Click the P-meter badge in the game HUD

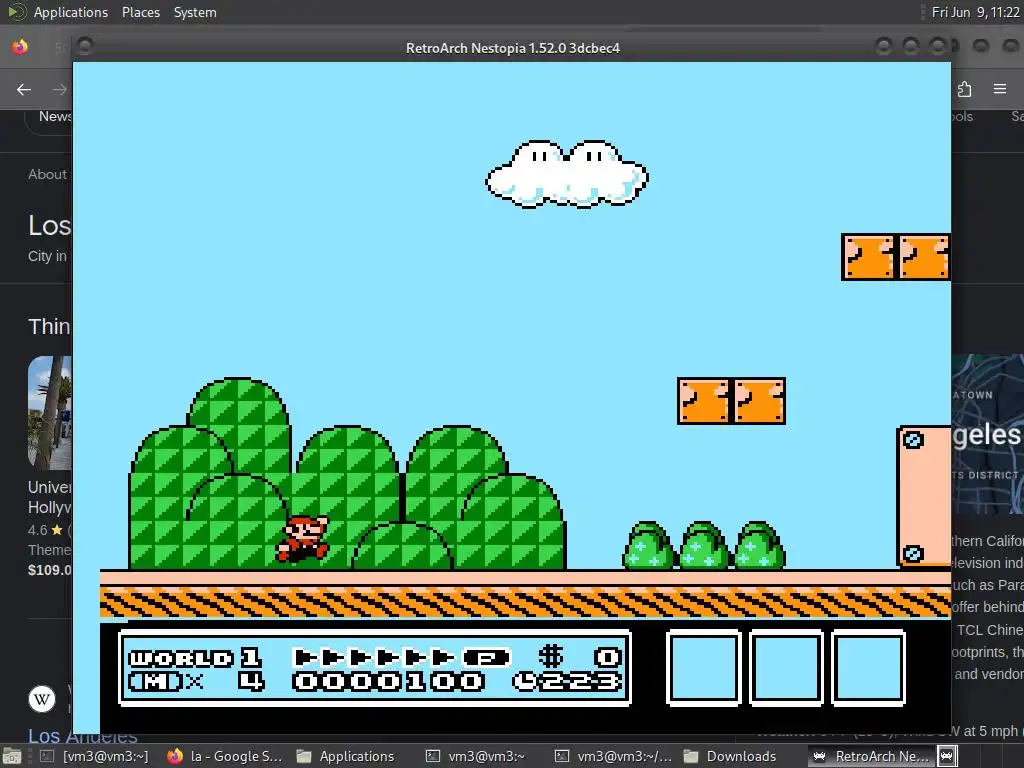[486, 657]
